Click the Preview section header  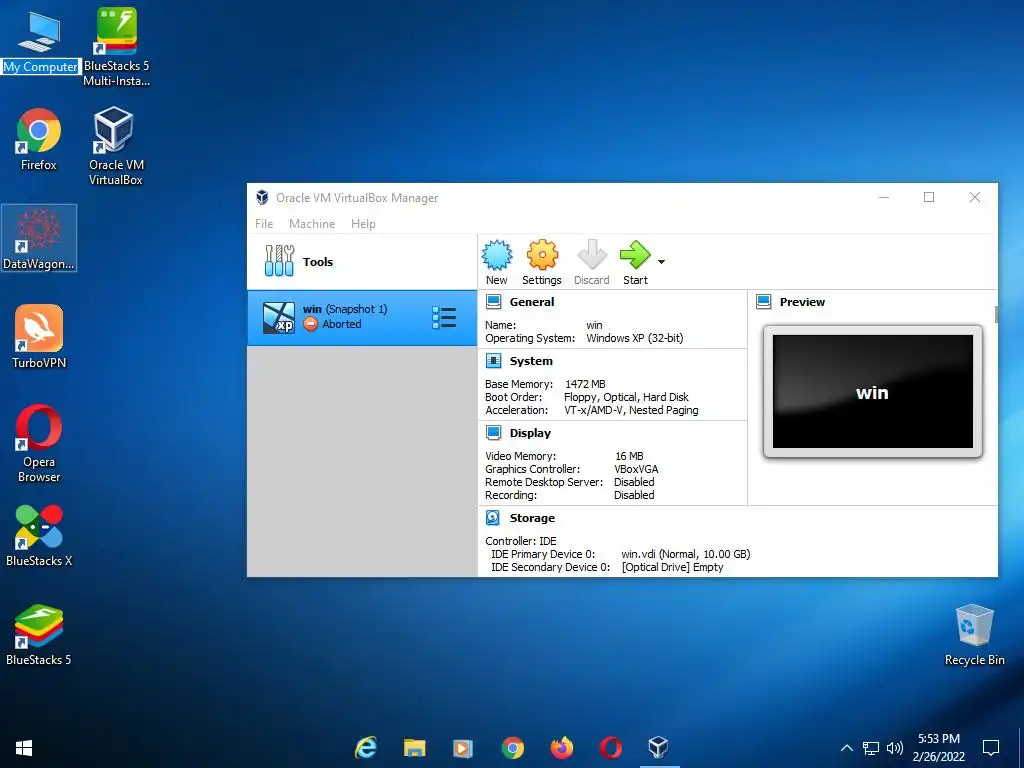(802, 302)
